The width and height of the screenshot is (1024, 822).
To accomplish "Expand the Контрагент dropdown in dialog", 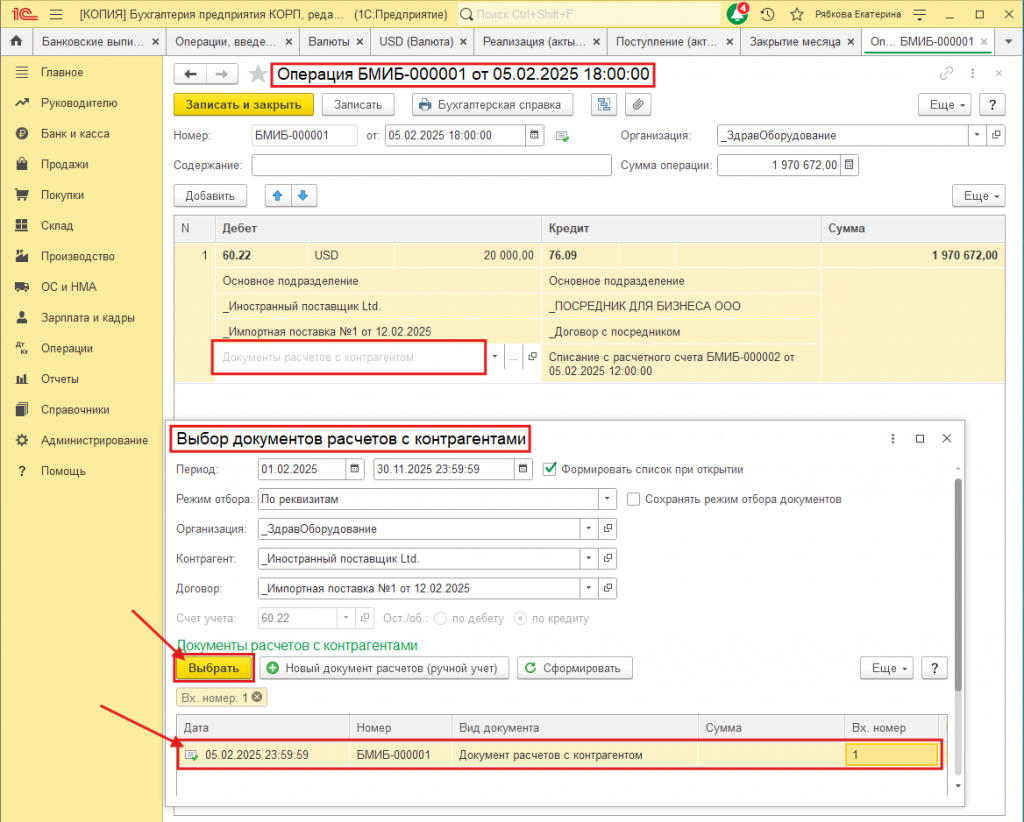I will coord(589,559).
